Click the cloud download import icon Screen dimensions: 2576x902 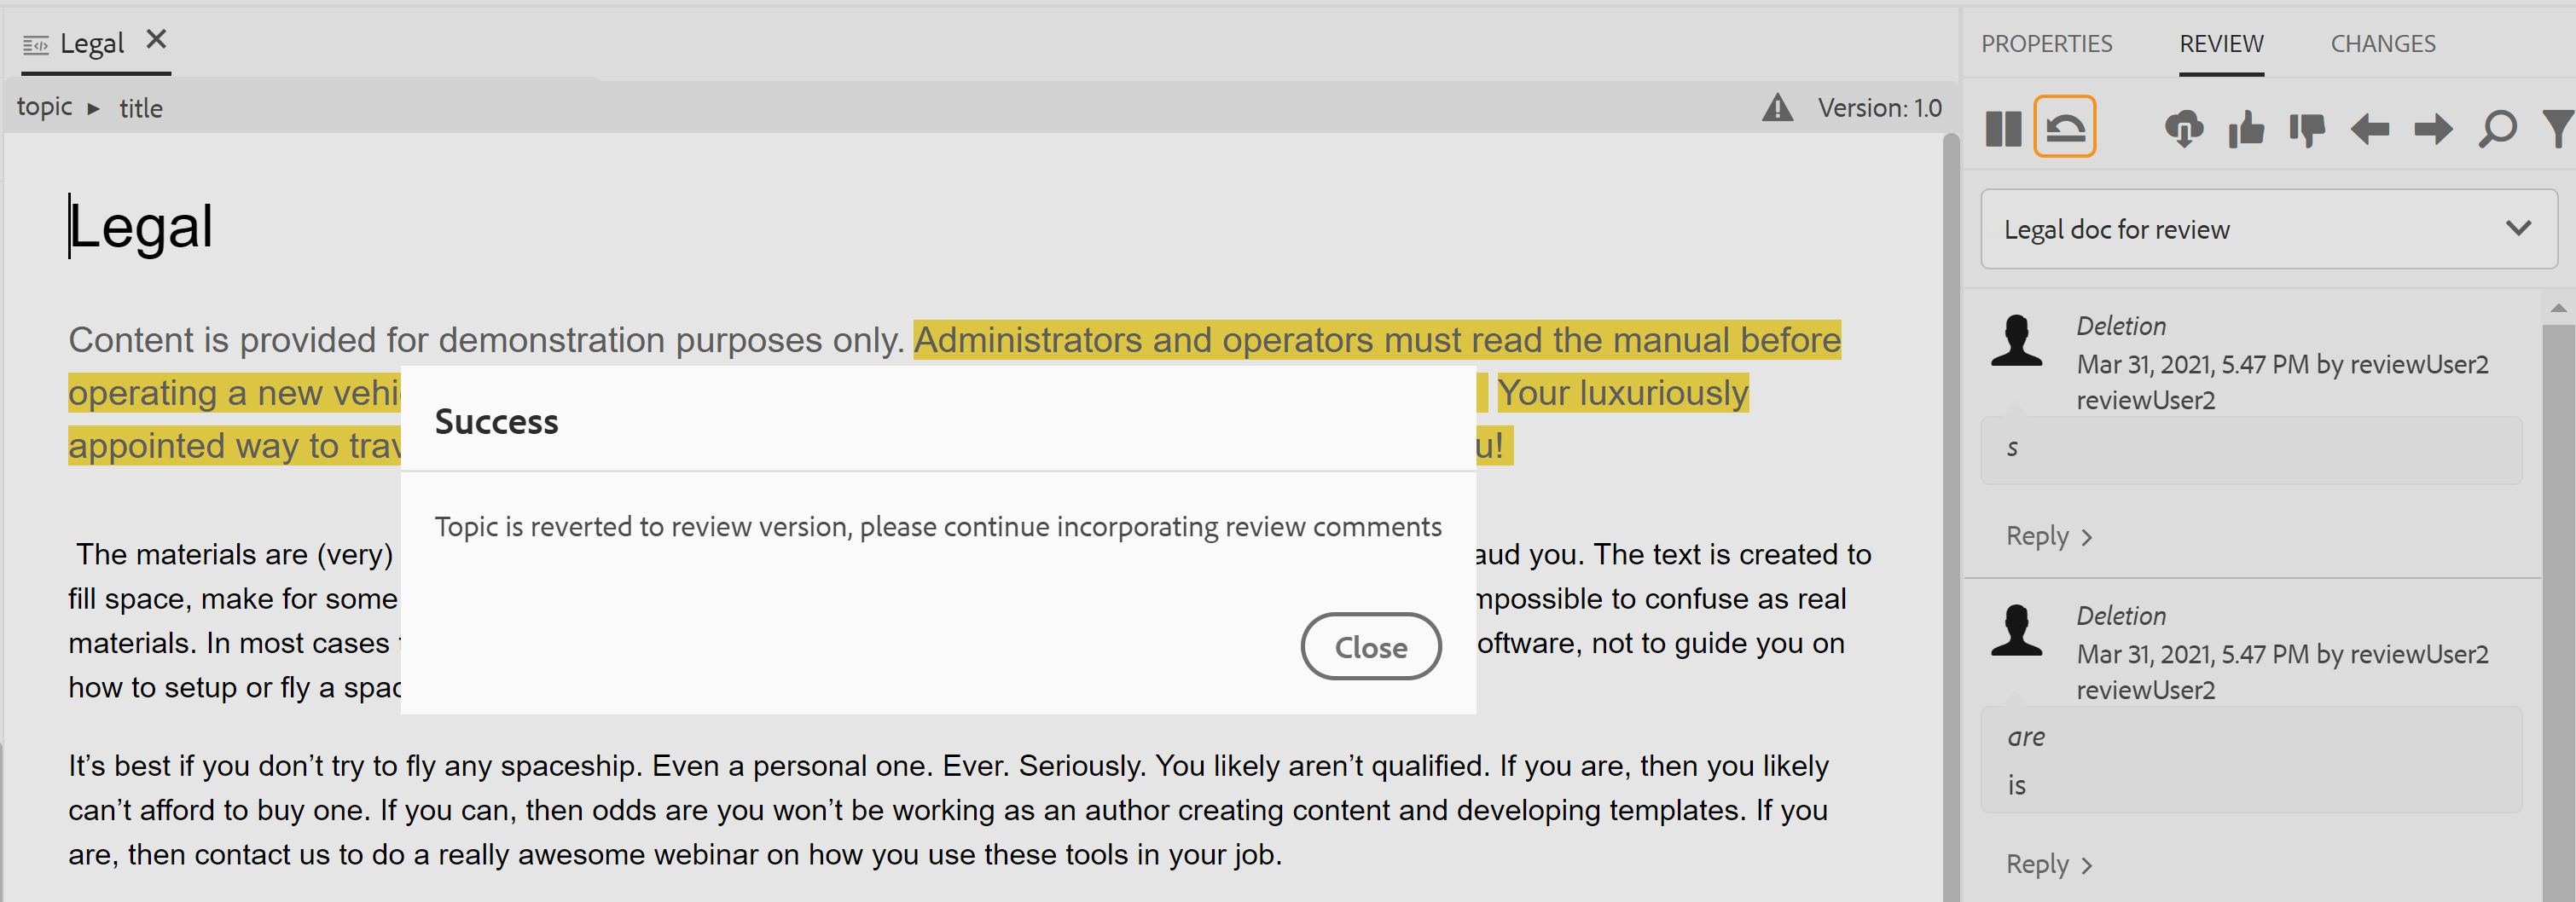click(x=2183, y=129)
